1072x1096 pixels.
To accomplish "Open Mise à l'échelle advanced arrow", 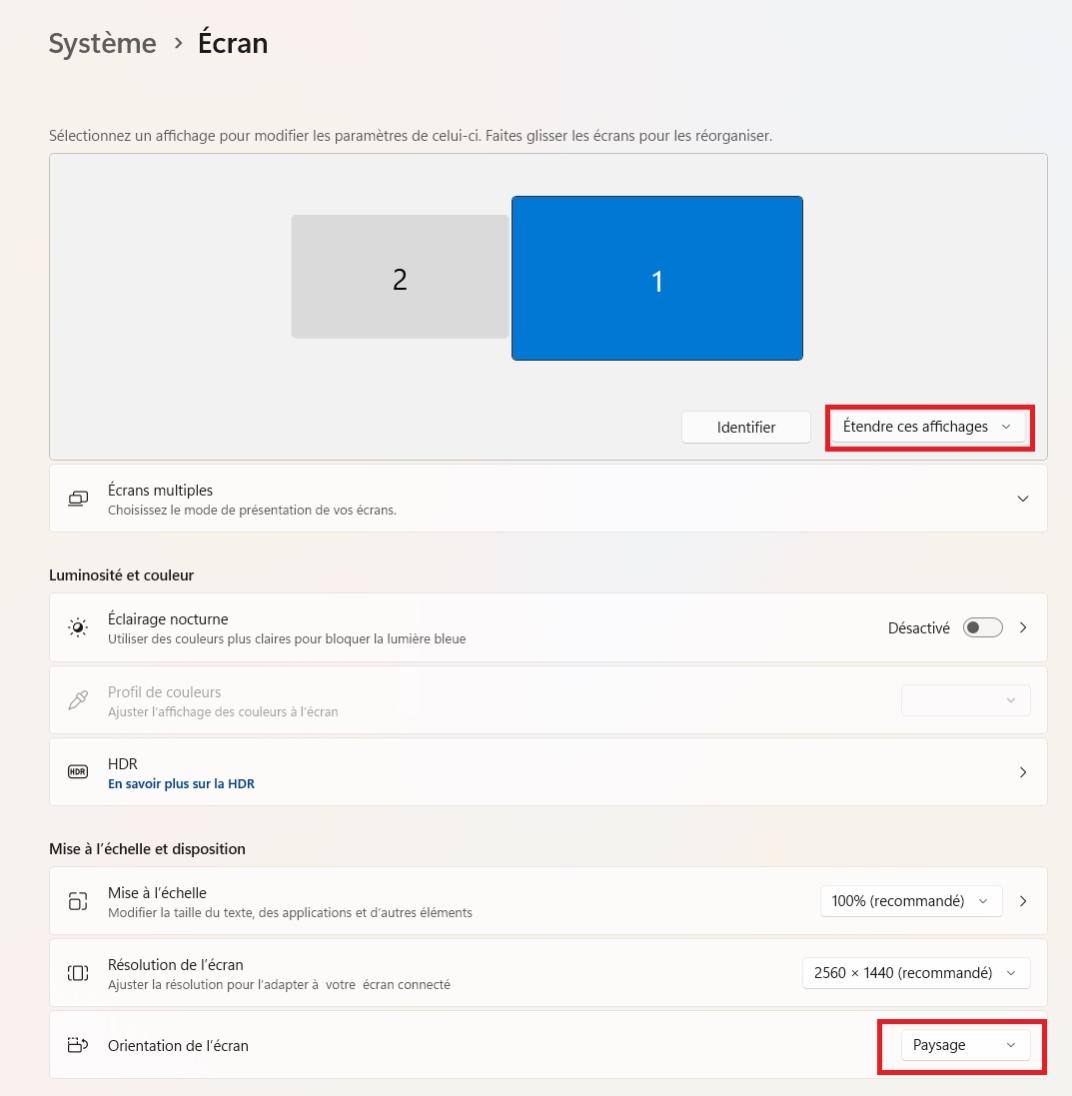I will [1022, 901].
